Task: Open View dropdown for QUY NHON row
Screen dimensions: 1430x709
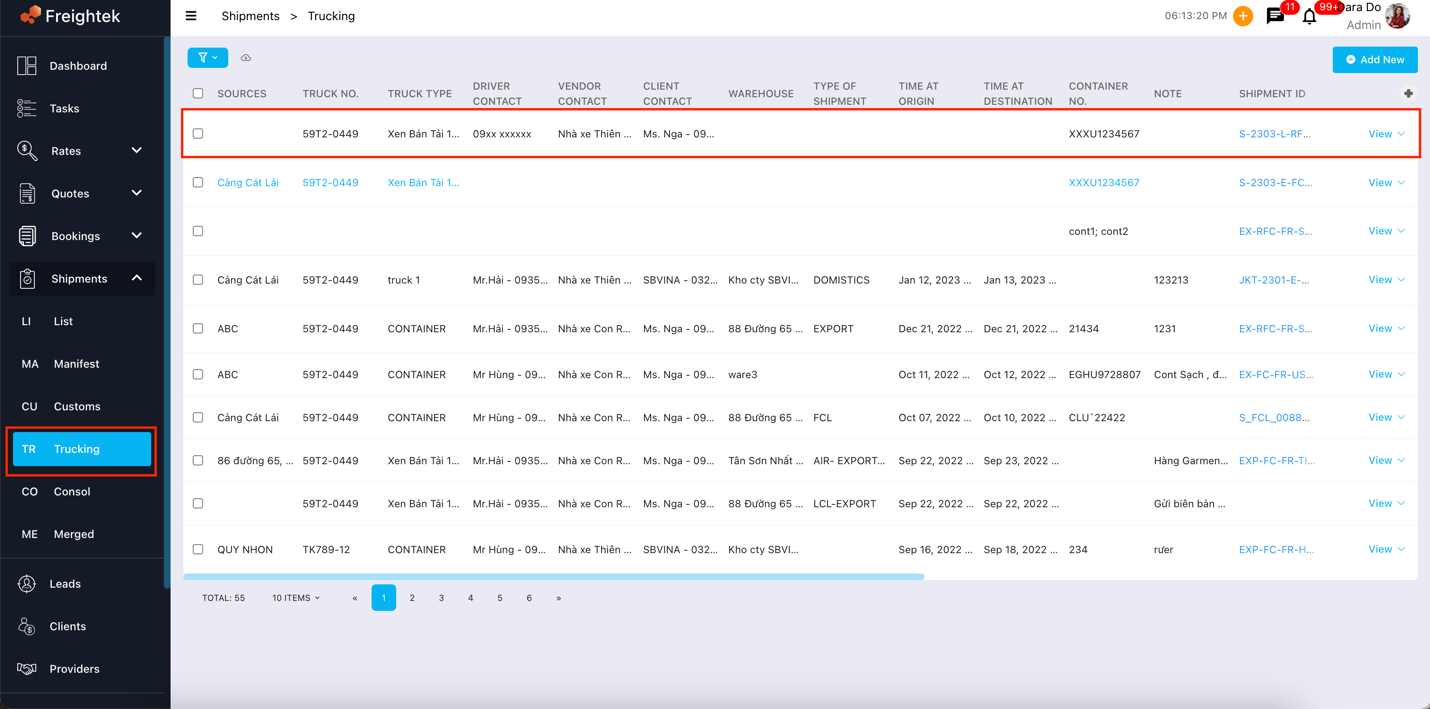Action: (x=1387, y=549)
